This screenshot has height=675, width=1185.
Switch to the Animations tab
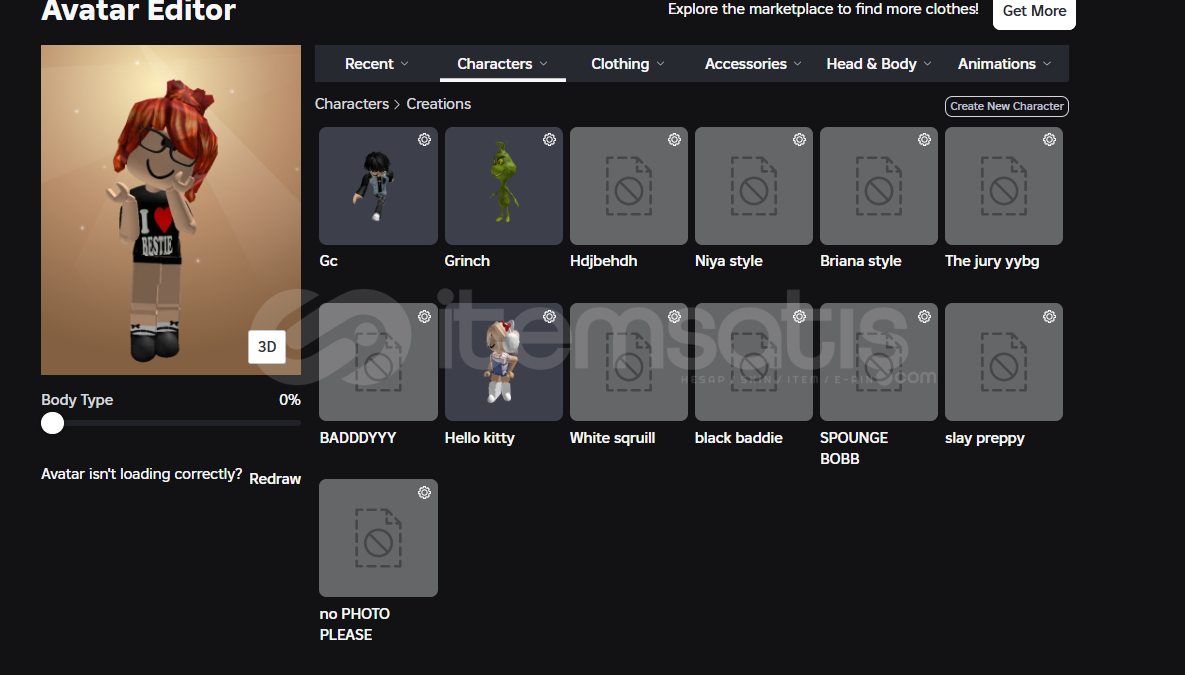pos(1004,64)
